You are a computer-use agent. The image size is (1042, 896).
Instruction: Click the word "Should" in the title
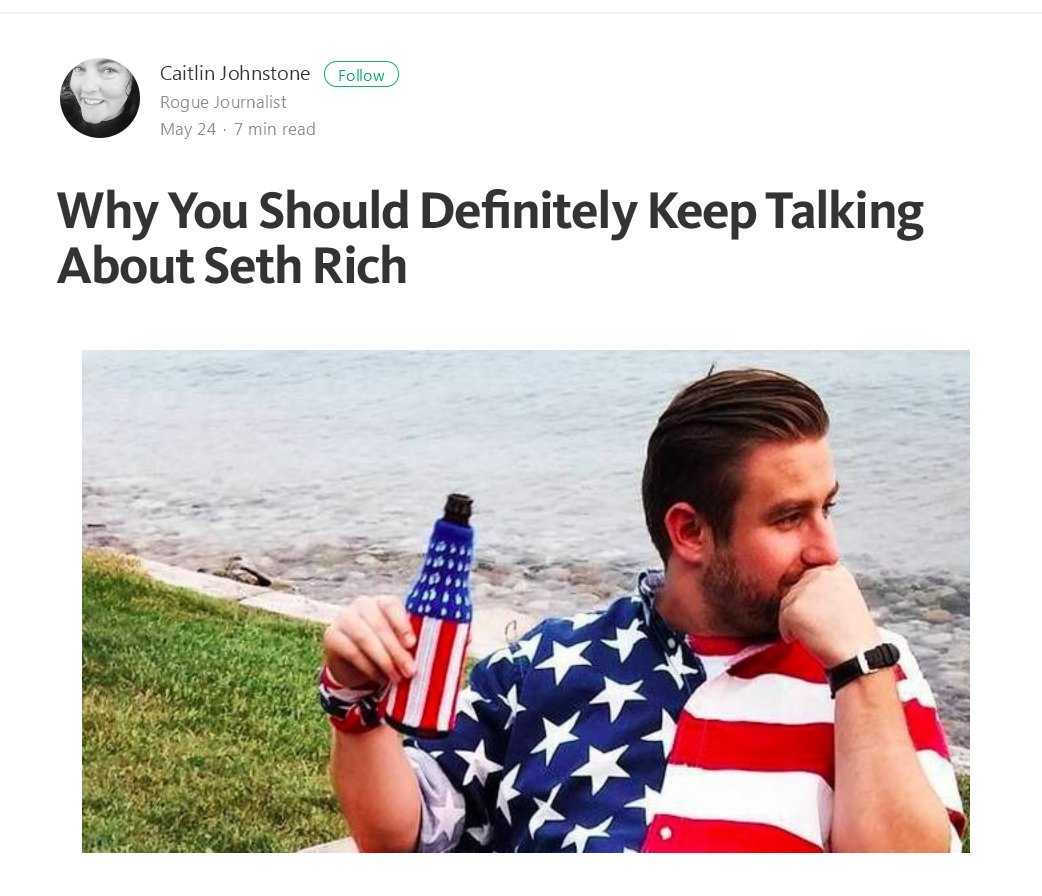click(334, 210)
